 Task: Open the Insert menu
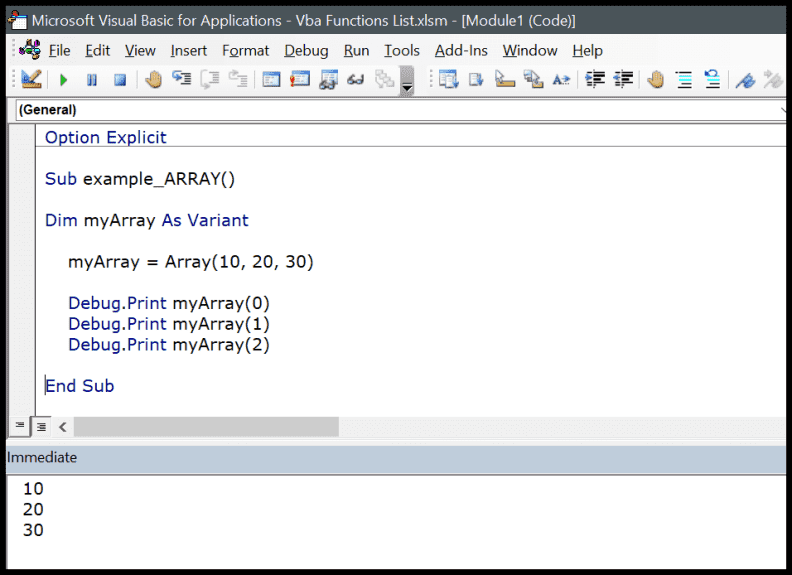click(188, 50)
